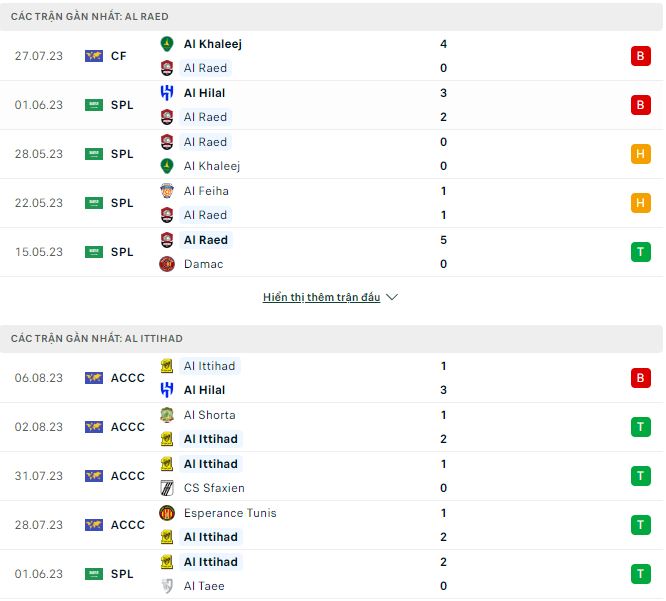Expand more matches with the chevron arrow
The width and height of the screenshot is (666, 601).
tap(392, 298)
